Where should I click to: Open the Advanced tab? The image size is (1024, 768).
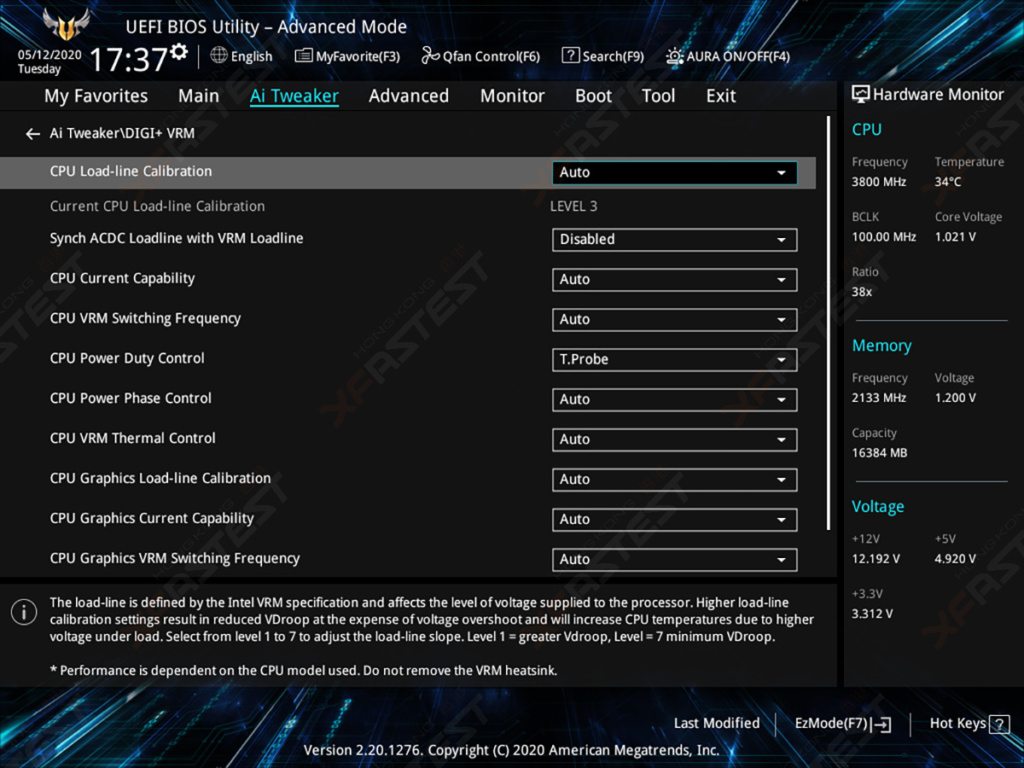[x=409, y=96]
